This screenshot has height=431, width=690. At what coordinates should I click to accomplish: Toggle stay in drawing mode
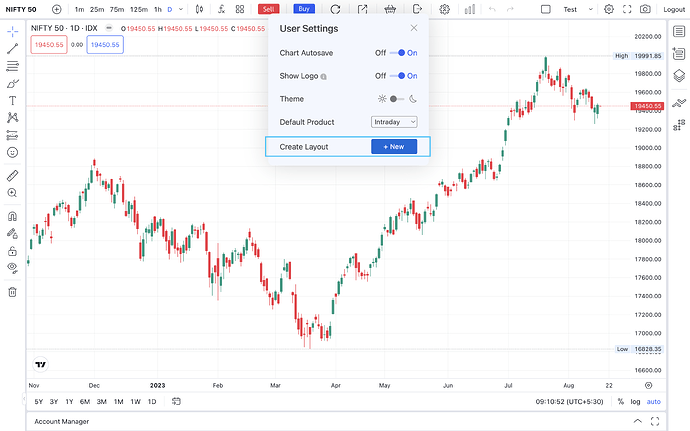pyautogui.click(x=12, y=233)
